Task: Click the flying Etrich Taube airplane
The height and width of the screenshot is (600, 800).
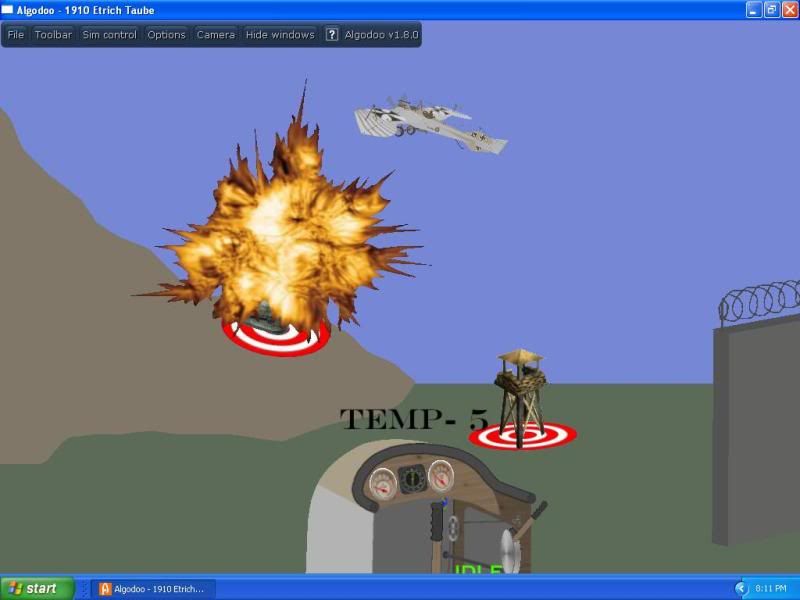Action: pyautogui.click(x=428, y=124)
